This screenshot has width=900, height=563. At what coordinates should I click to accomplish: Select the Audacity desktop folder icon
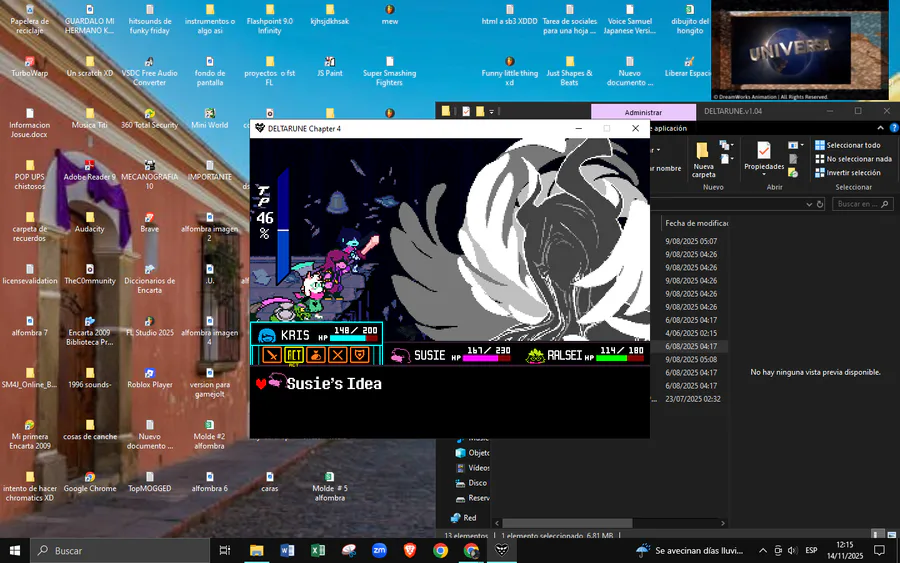tap(90, 222)
